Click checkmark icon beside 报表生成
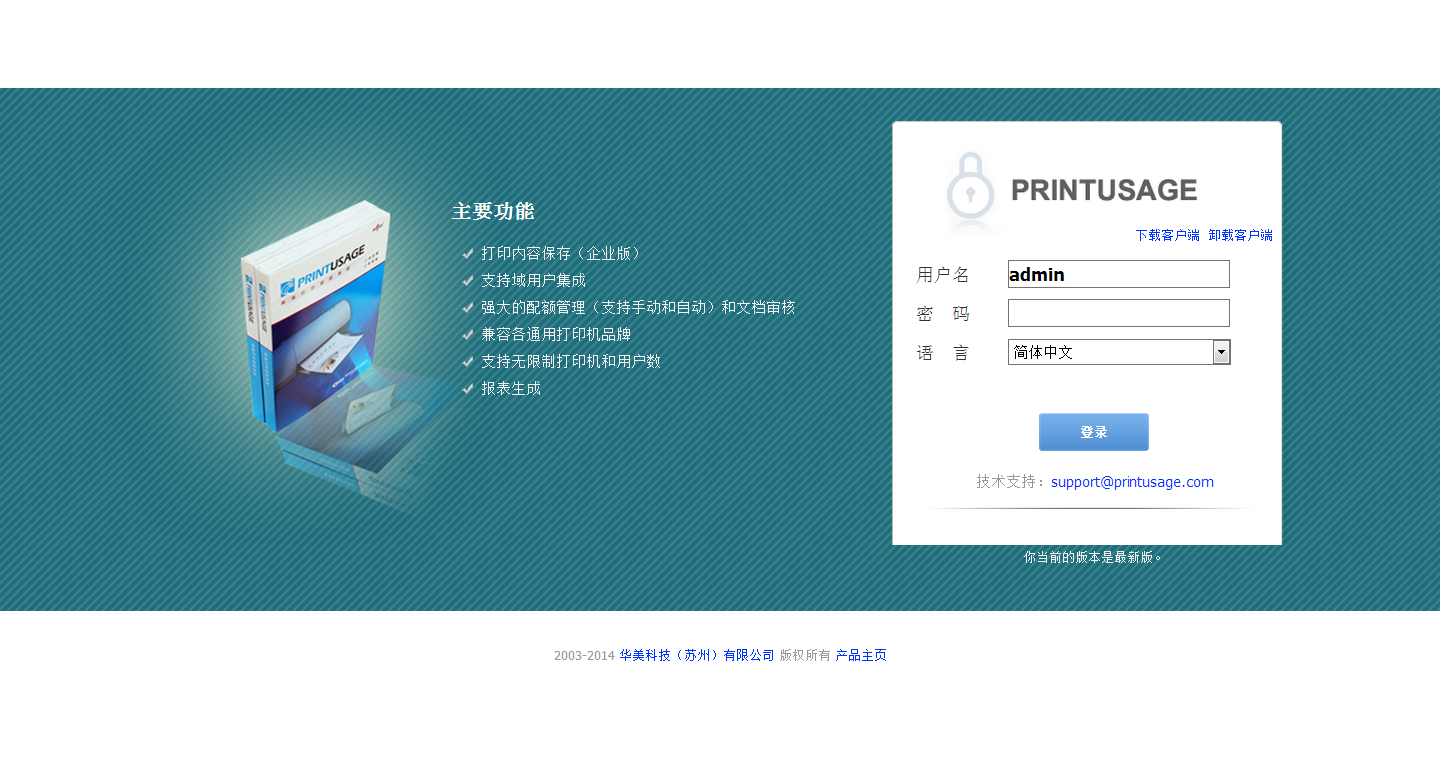1440x775 pixels. pos(467,389)
